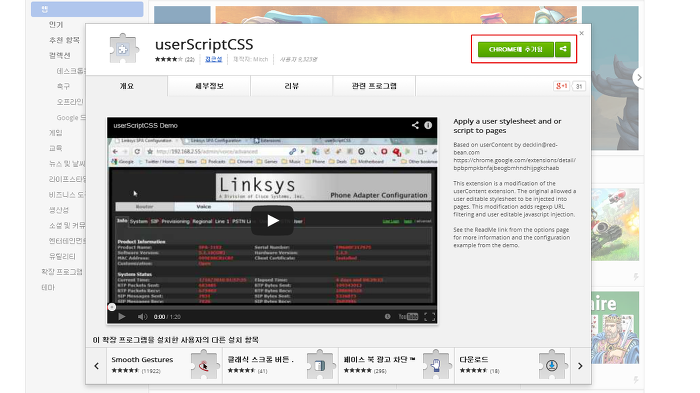Select 유틸리티 category in the sidebar
Image resolution: width=700 pixels, height=393 pixels.
(x=62, y=256)
